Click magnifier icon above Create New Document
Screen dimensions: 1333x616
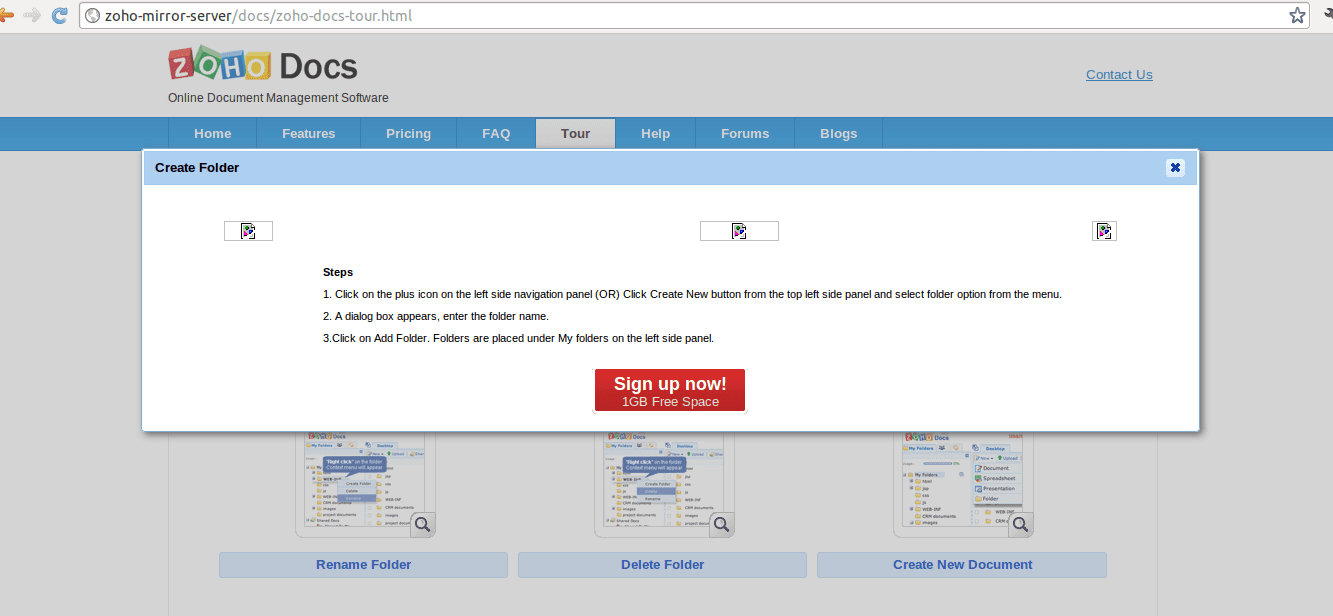[1020, 524]
